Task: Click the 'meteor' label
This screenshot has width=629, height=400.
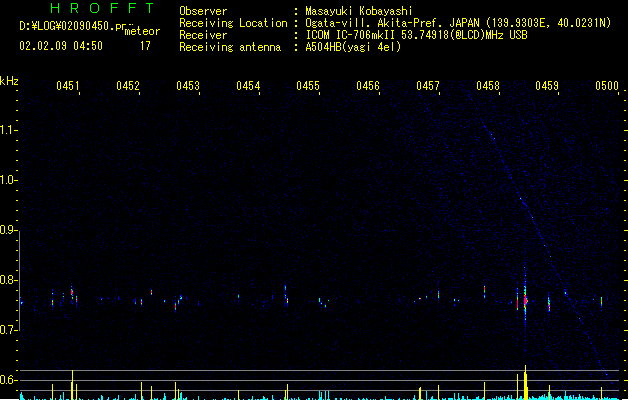Action: pyautogui.click(x=142, y=31)
